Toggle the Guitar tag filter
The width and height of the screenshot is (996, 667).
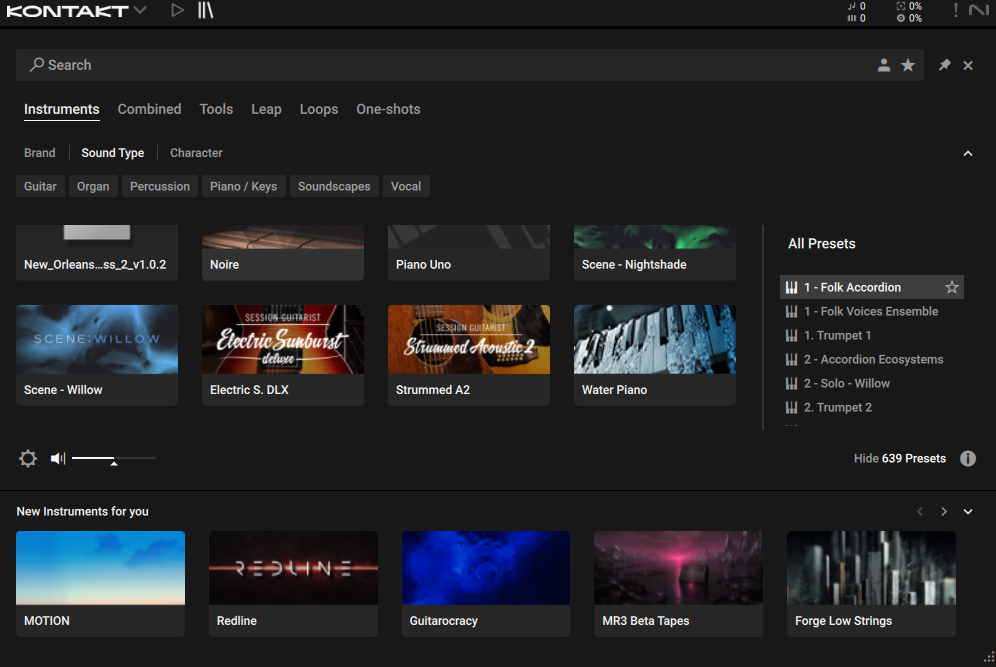(x=40, y=186)
